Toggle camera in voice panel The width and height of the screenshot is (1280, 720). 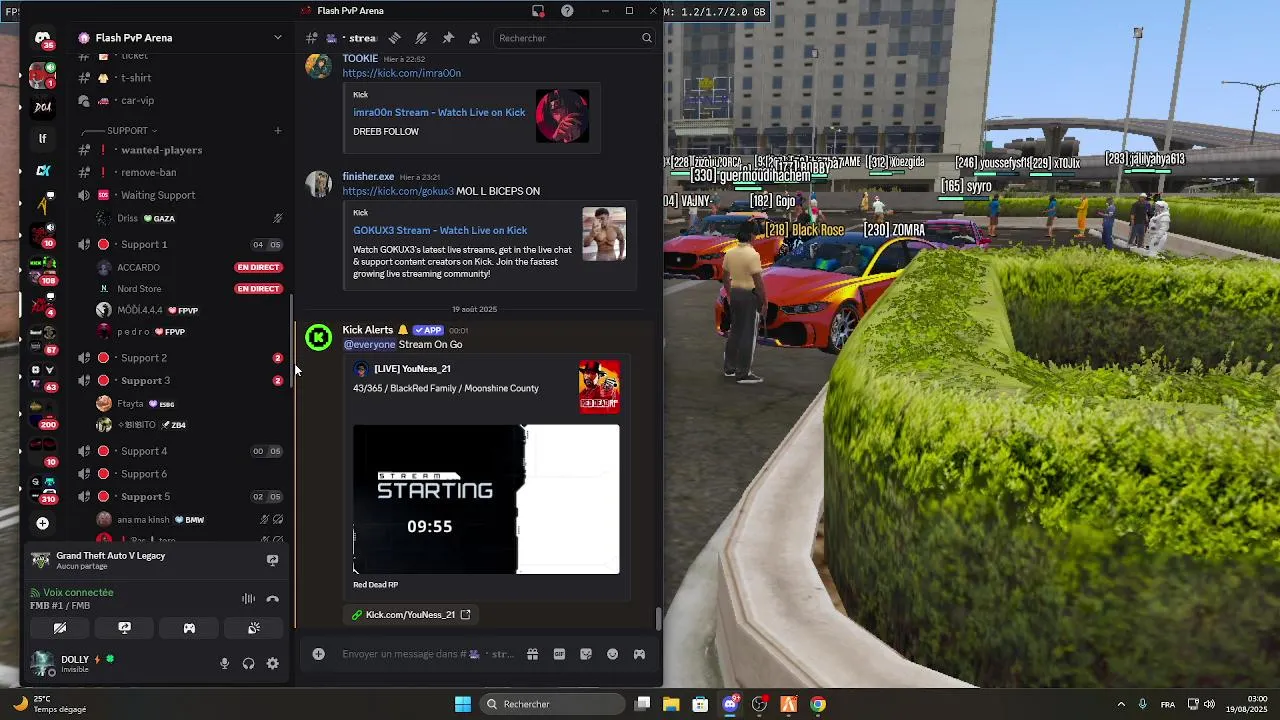pyautogui.click(x=60, y=628)
